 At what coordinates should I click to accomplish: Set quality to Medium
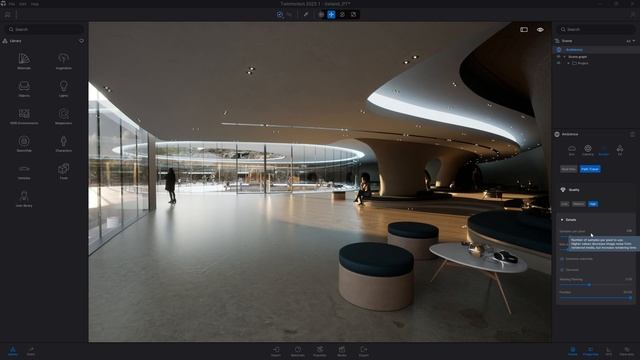(578, 204)
